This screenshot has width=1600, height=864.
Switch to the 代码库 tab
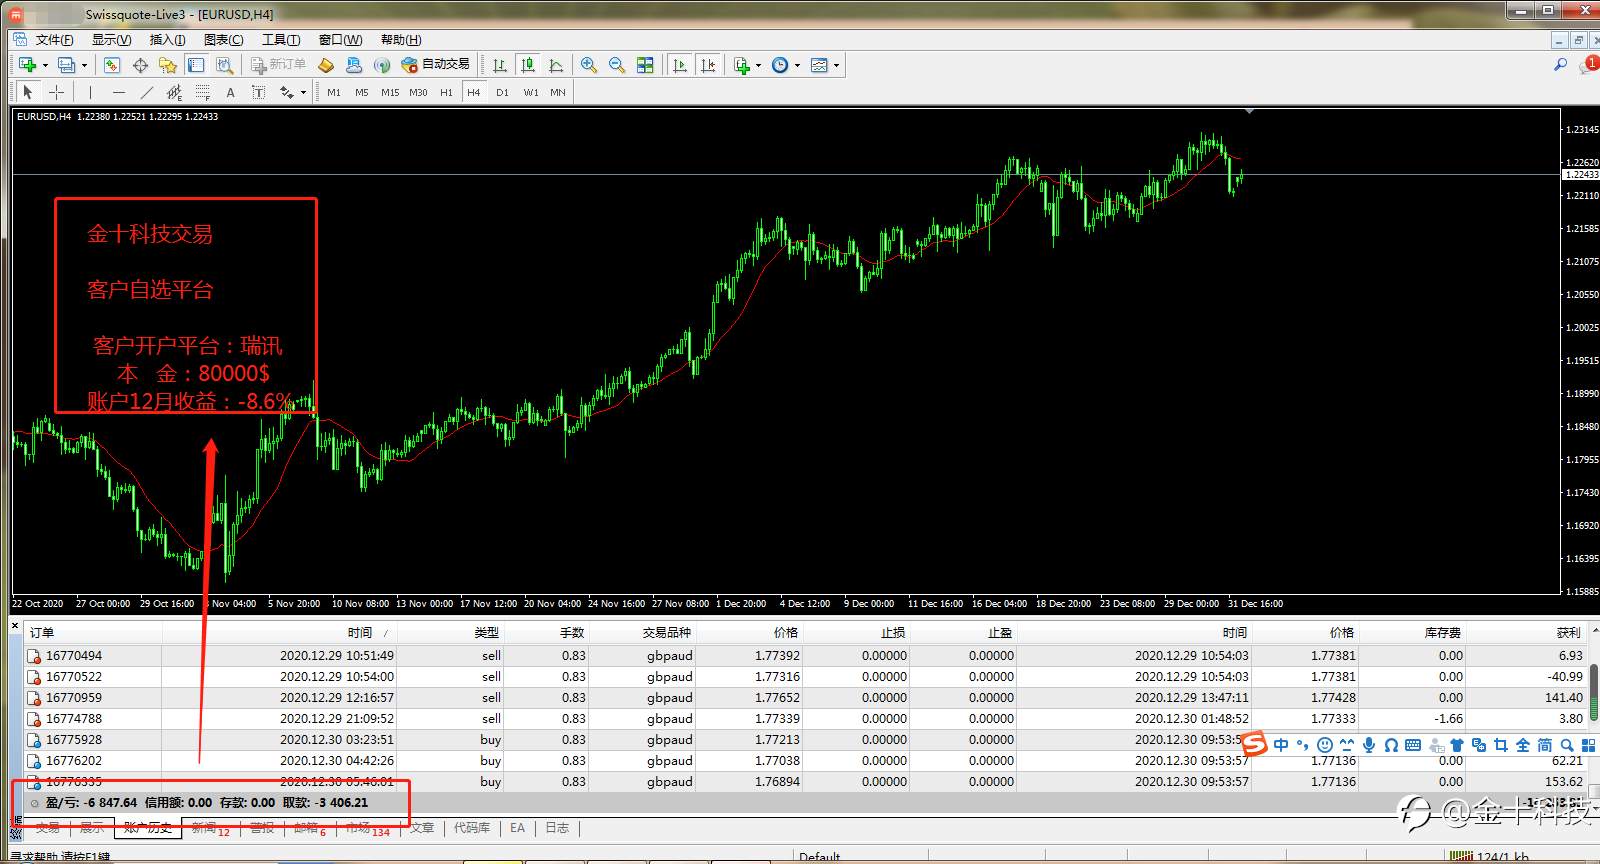tap(472, 828)
